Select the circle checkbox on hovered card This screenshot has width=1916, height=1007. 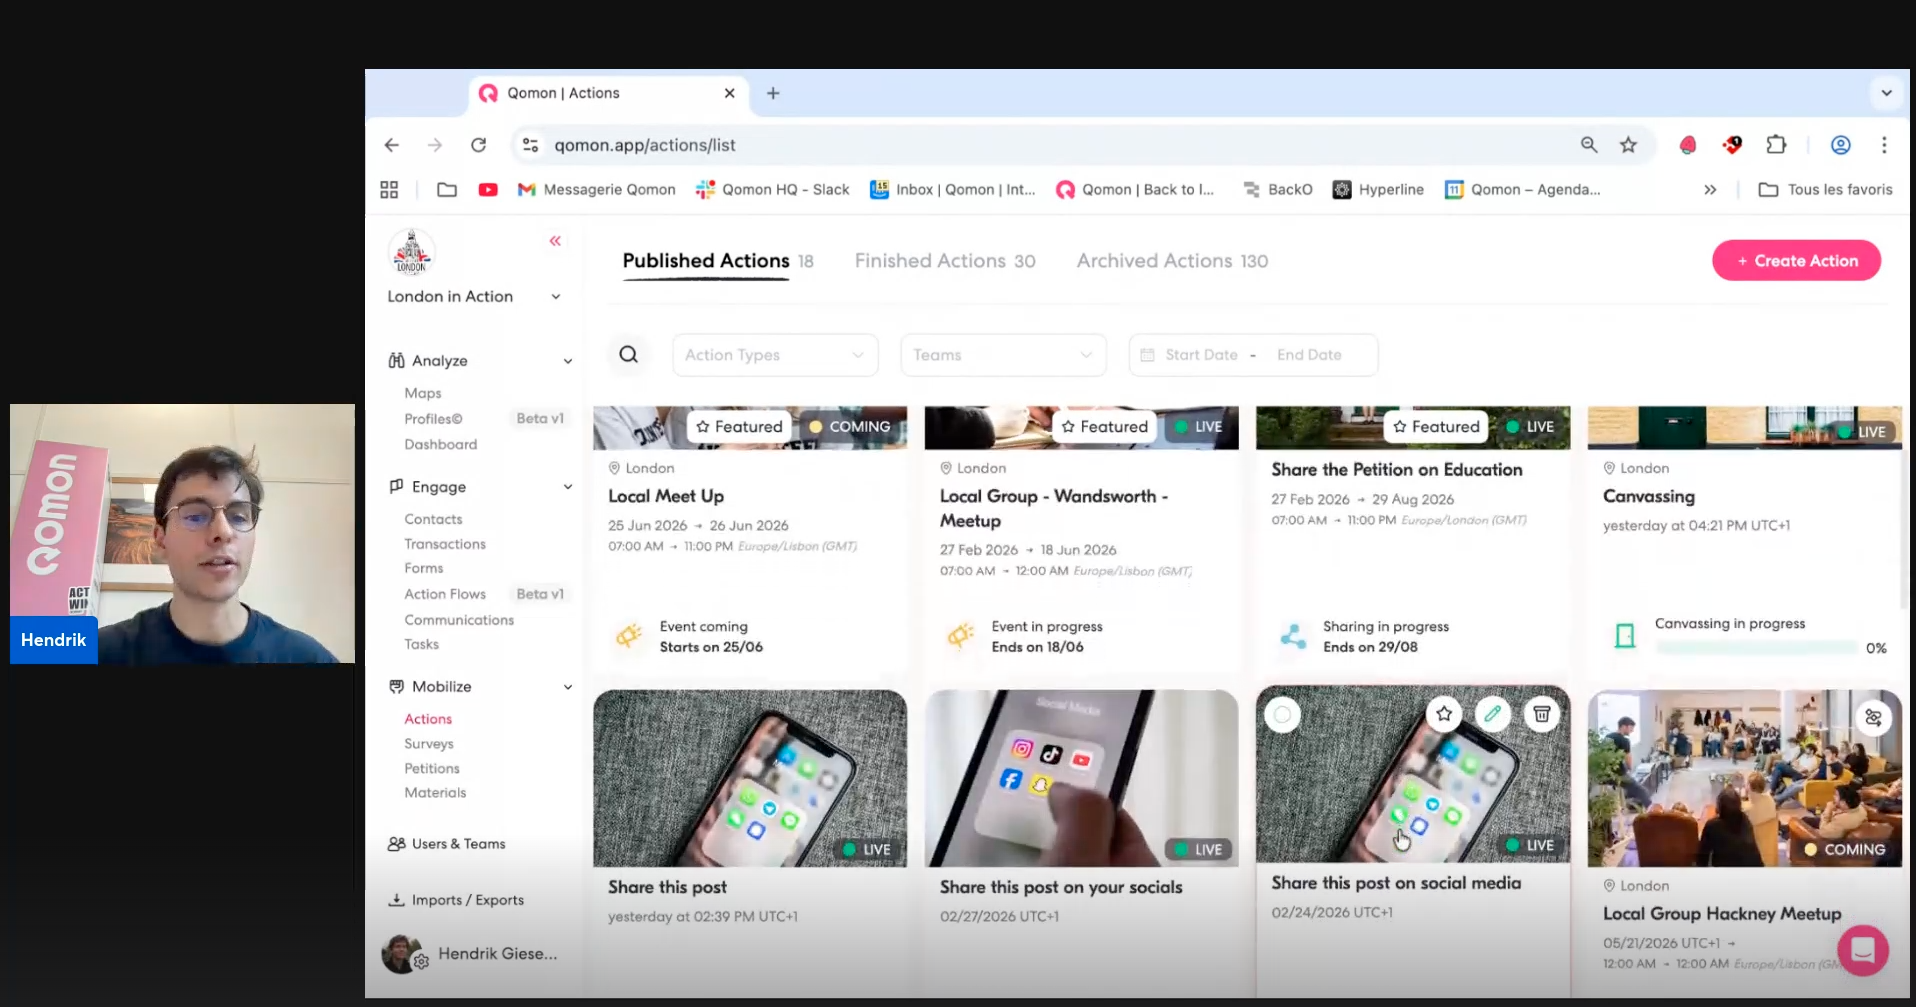pyautogui.click(x=1282, y=715)
